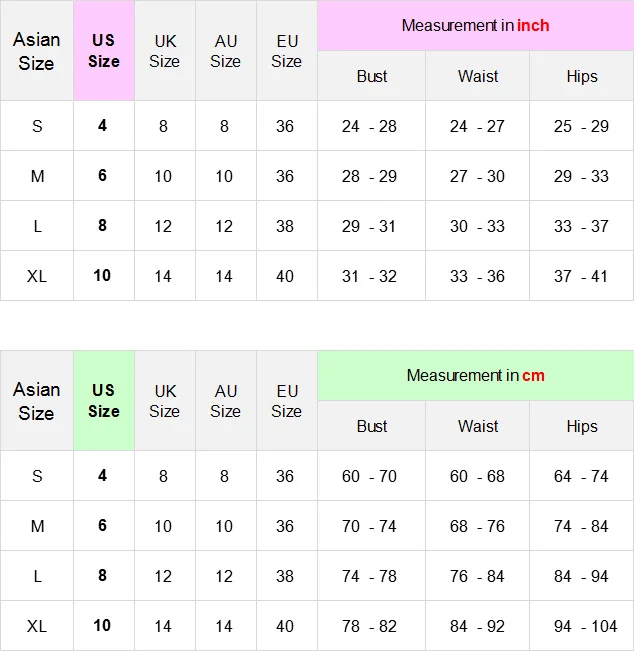The image size is (634, 651).
Task: Select the green US Size header cell
Action: [104, 401]
